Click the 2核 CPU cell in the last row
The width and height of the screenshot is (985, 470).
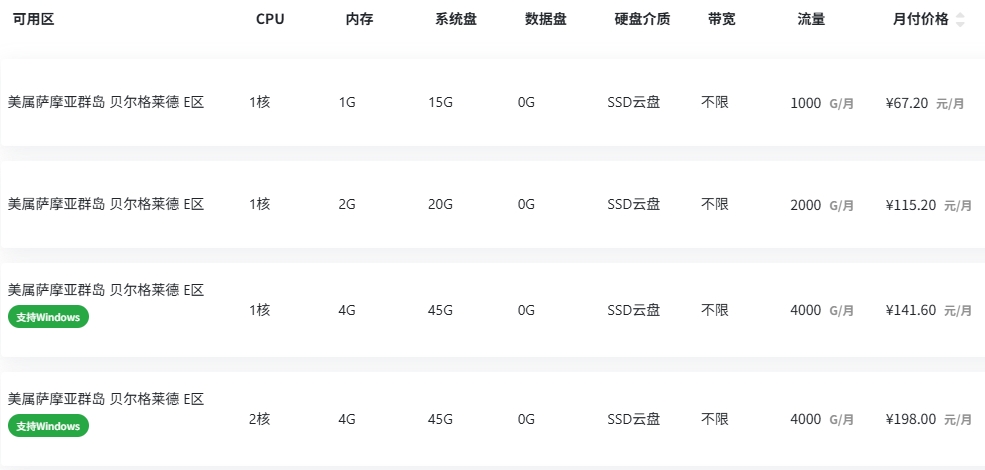pos(259,419)
